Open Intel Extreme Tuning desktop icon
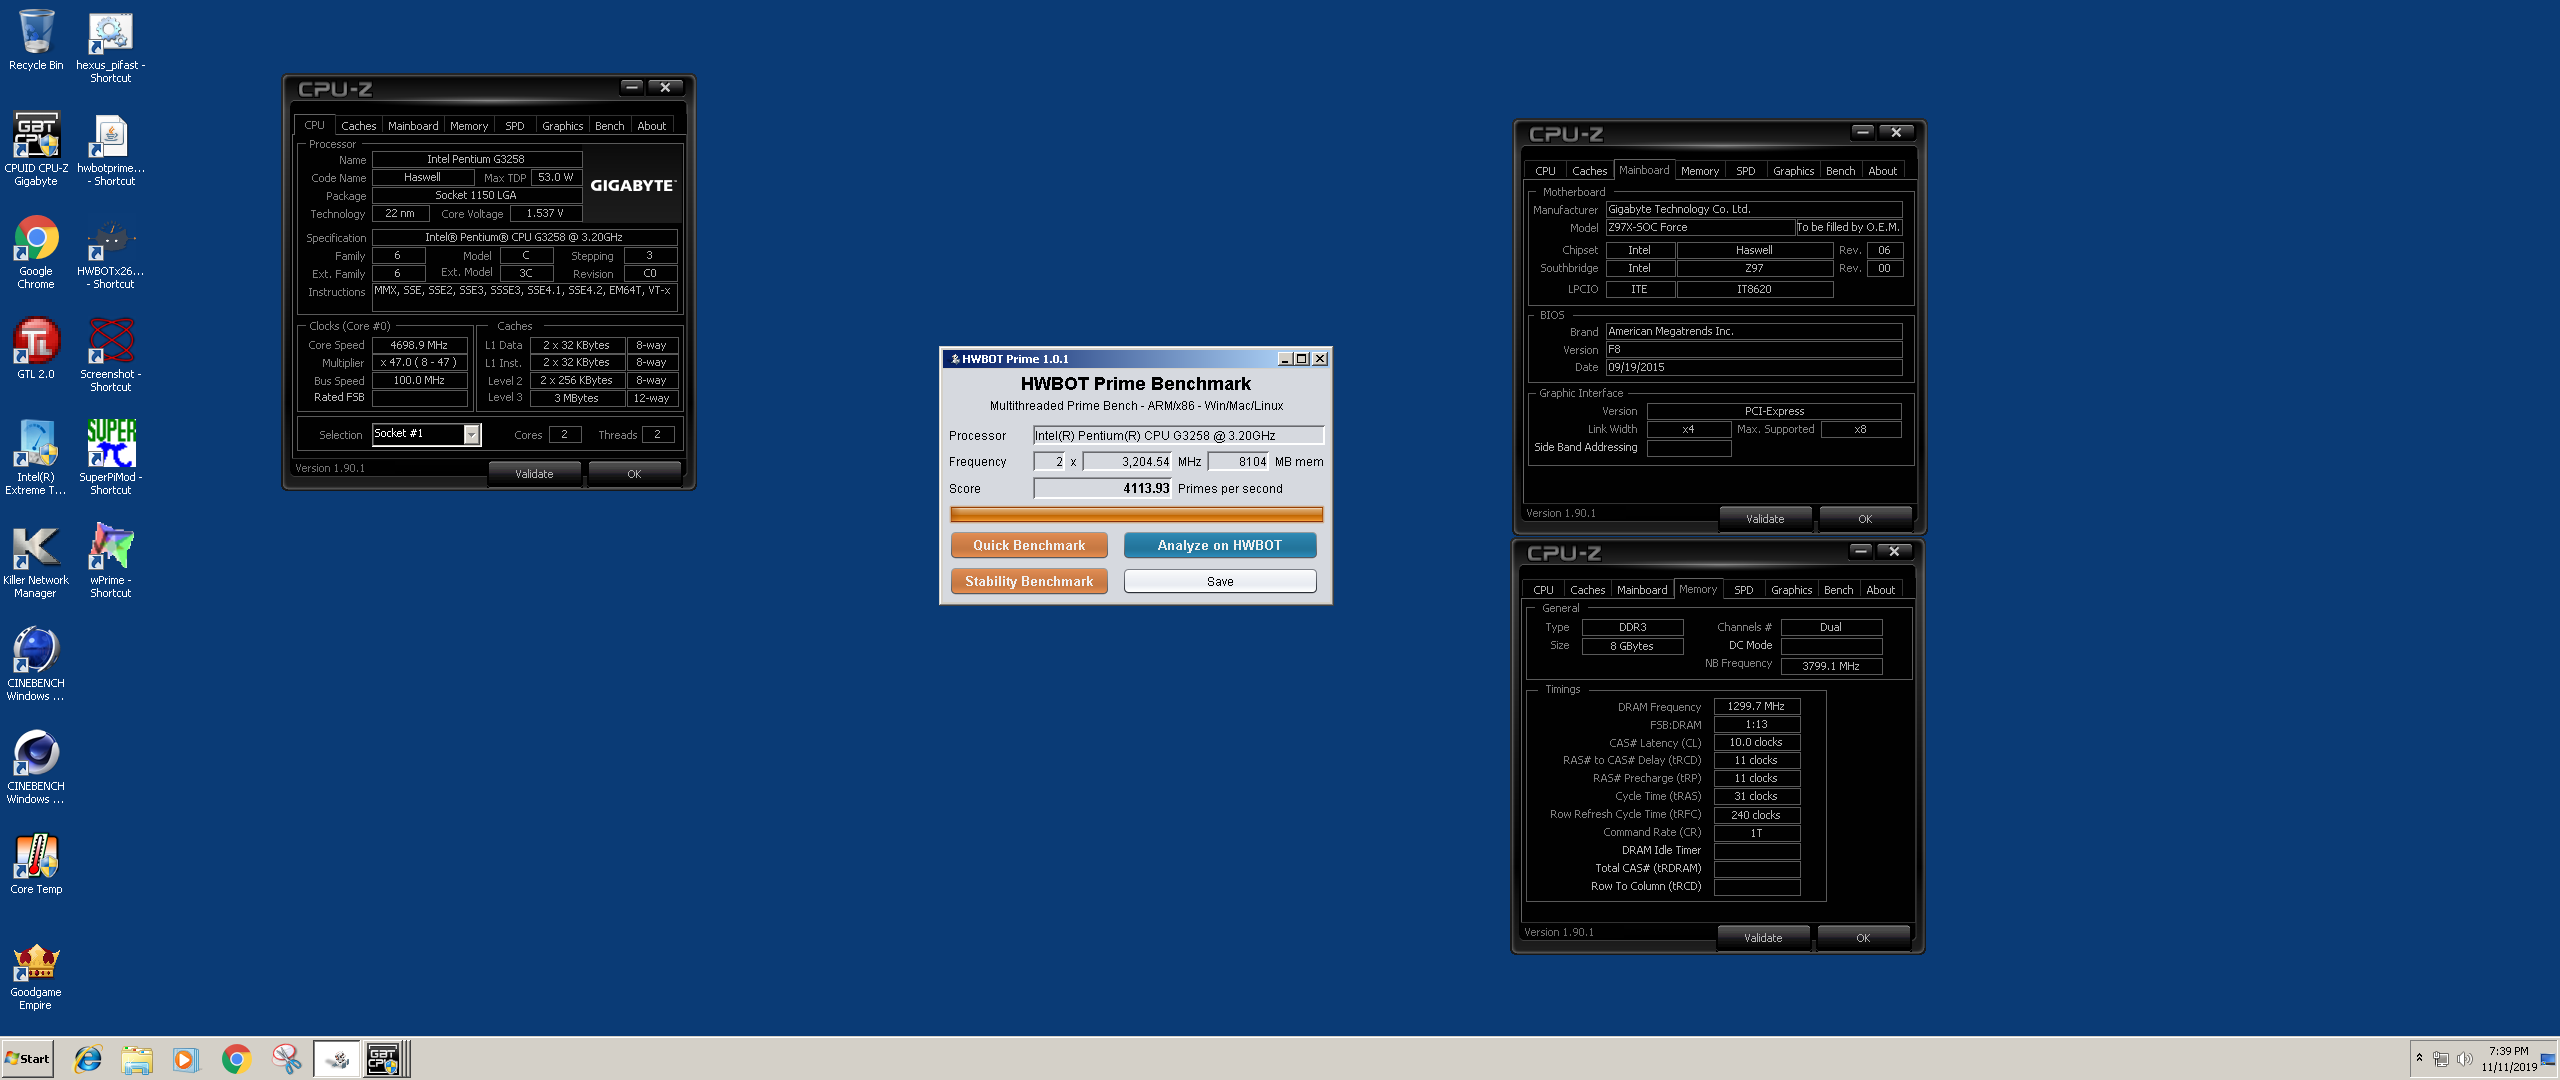Image resolution: width=2560 pixels, height=1080 pixels. tap(36, 458)
